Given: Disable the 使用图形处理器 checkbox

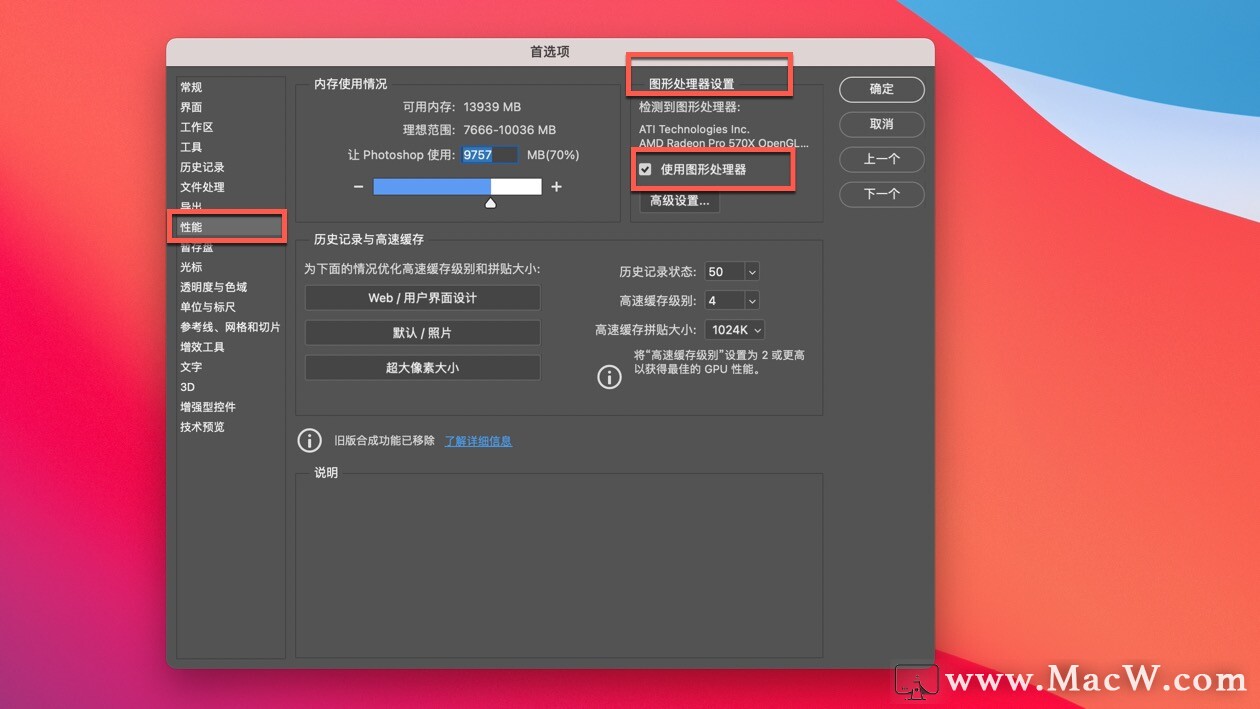Looking at the screenshot, I should pos(645,169).
